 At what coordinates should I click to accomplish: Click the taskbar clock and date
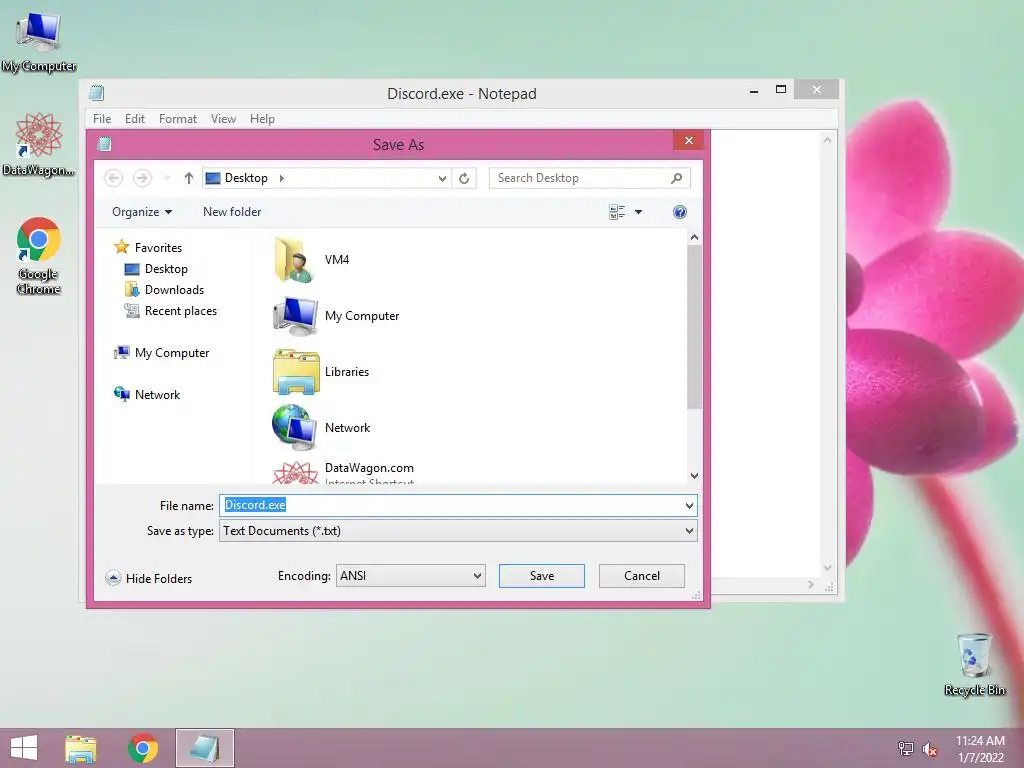click(980, 749)
